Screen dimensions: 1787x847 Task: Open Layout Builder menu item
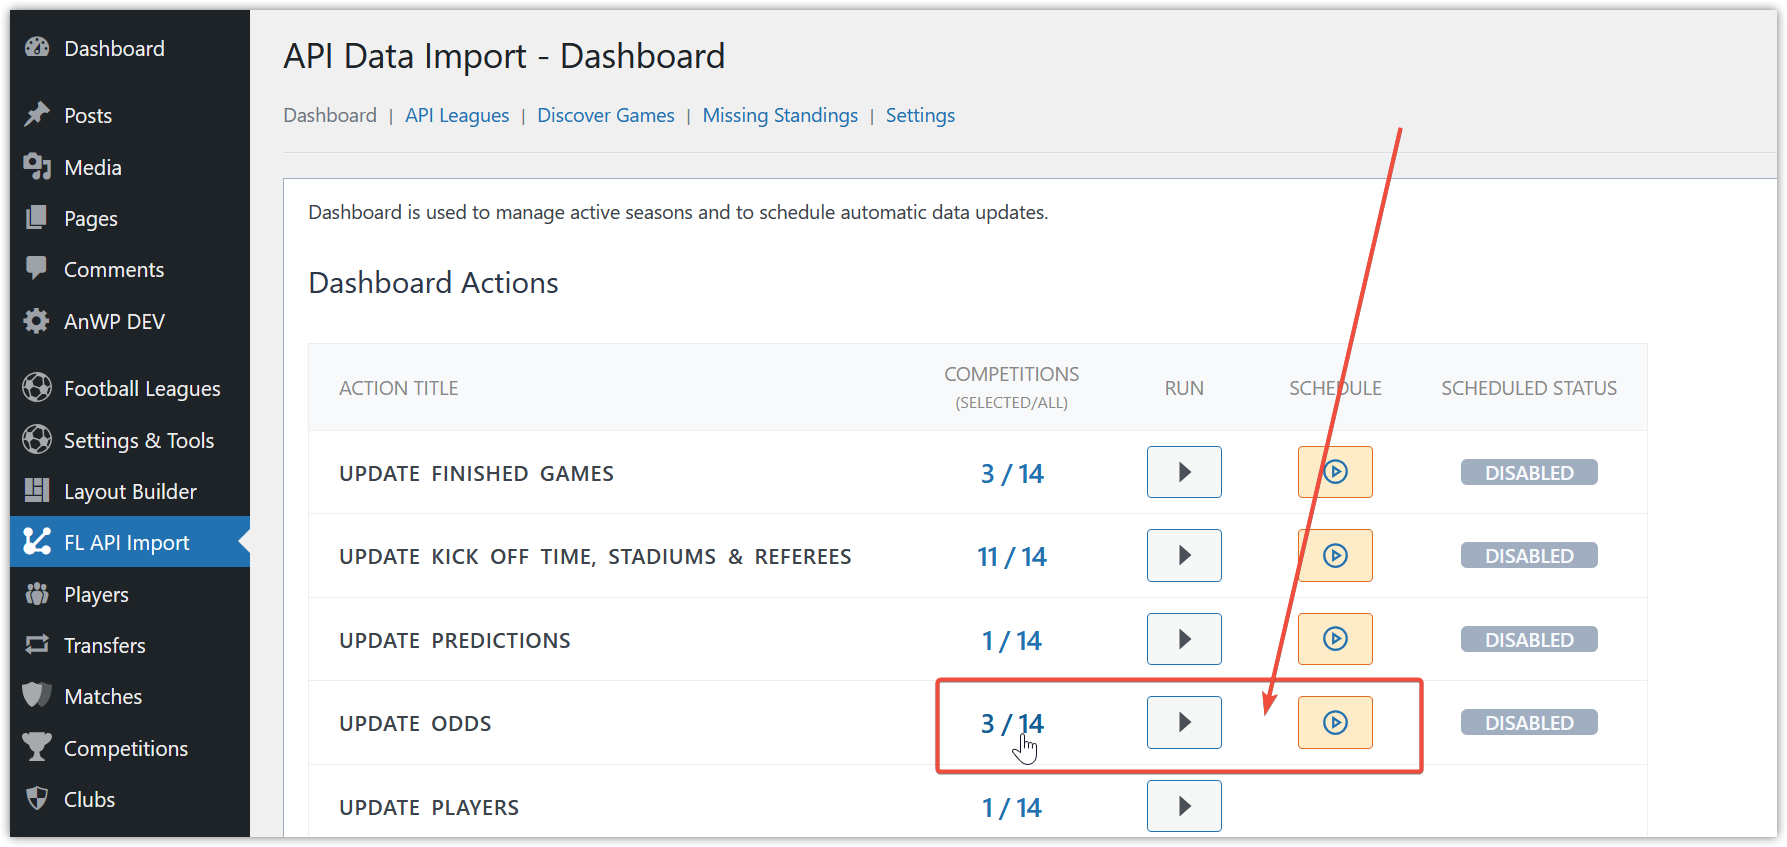point(130,491)
